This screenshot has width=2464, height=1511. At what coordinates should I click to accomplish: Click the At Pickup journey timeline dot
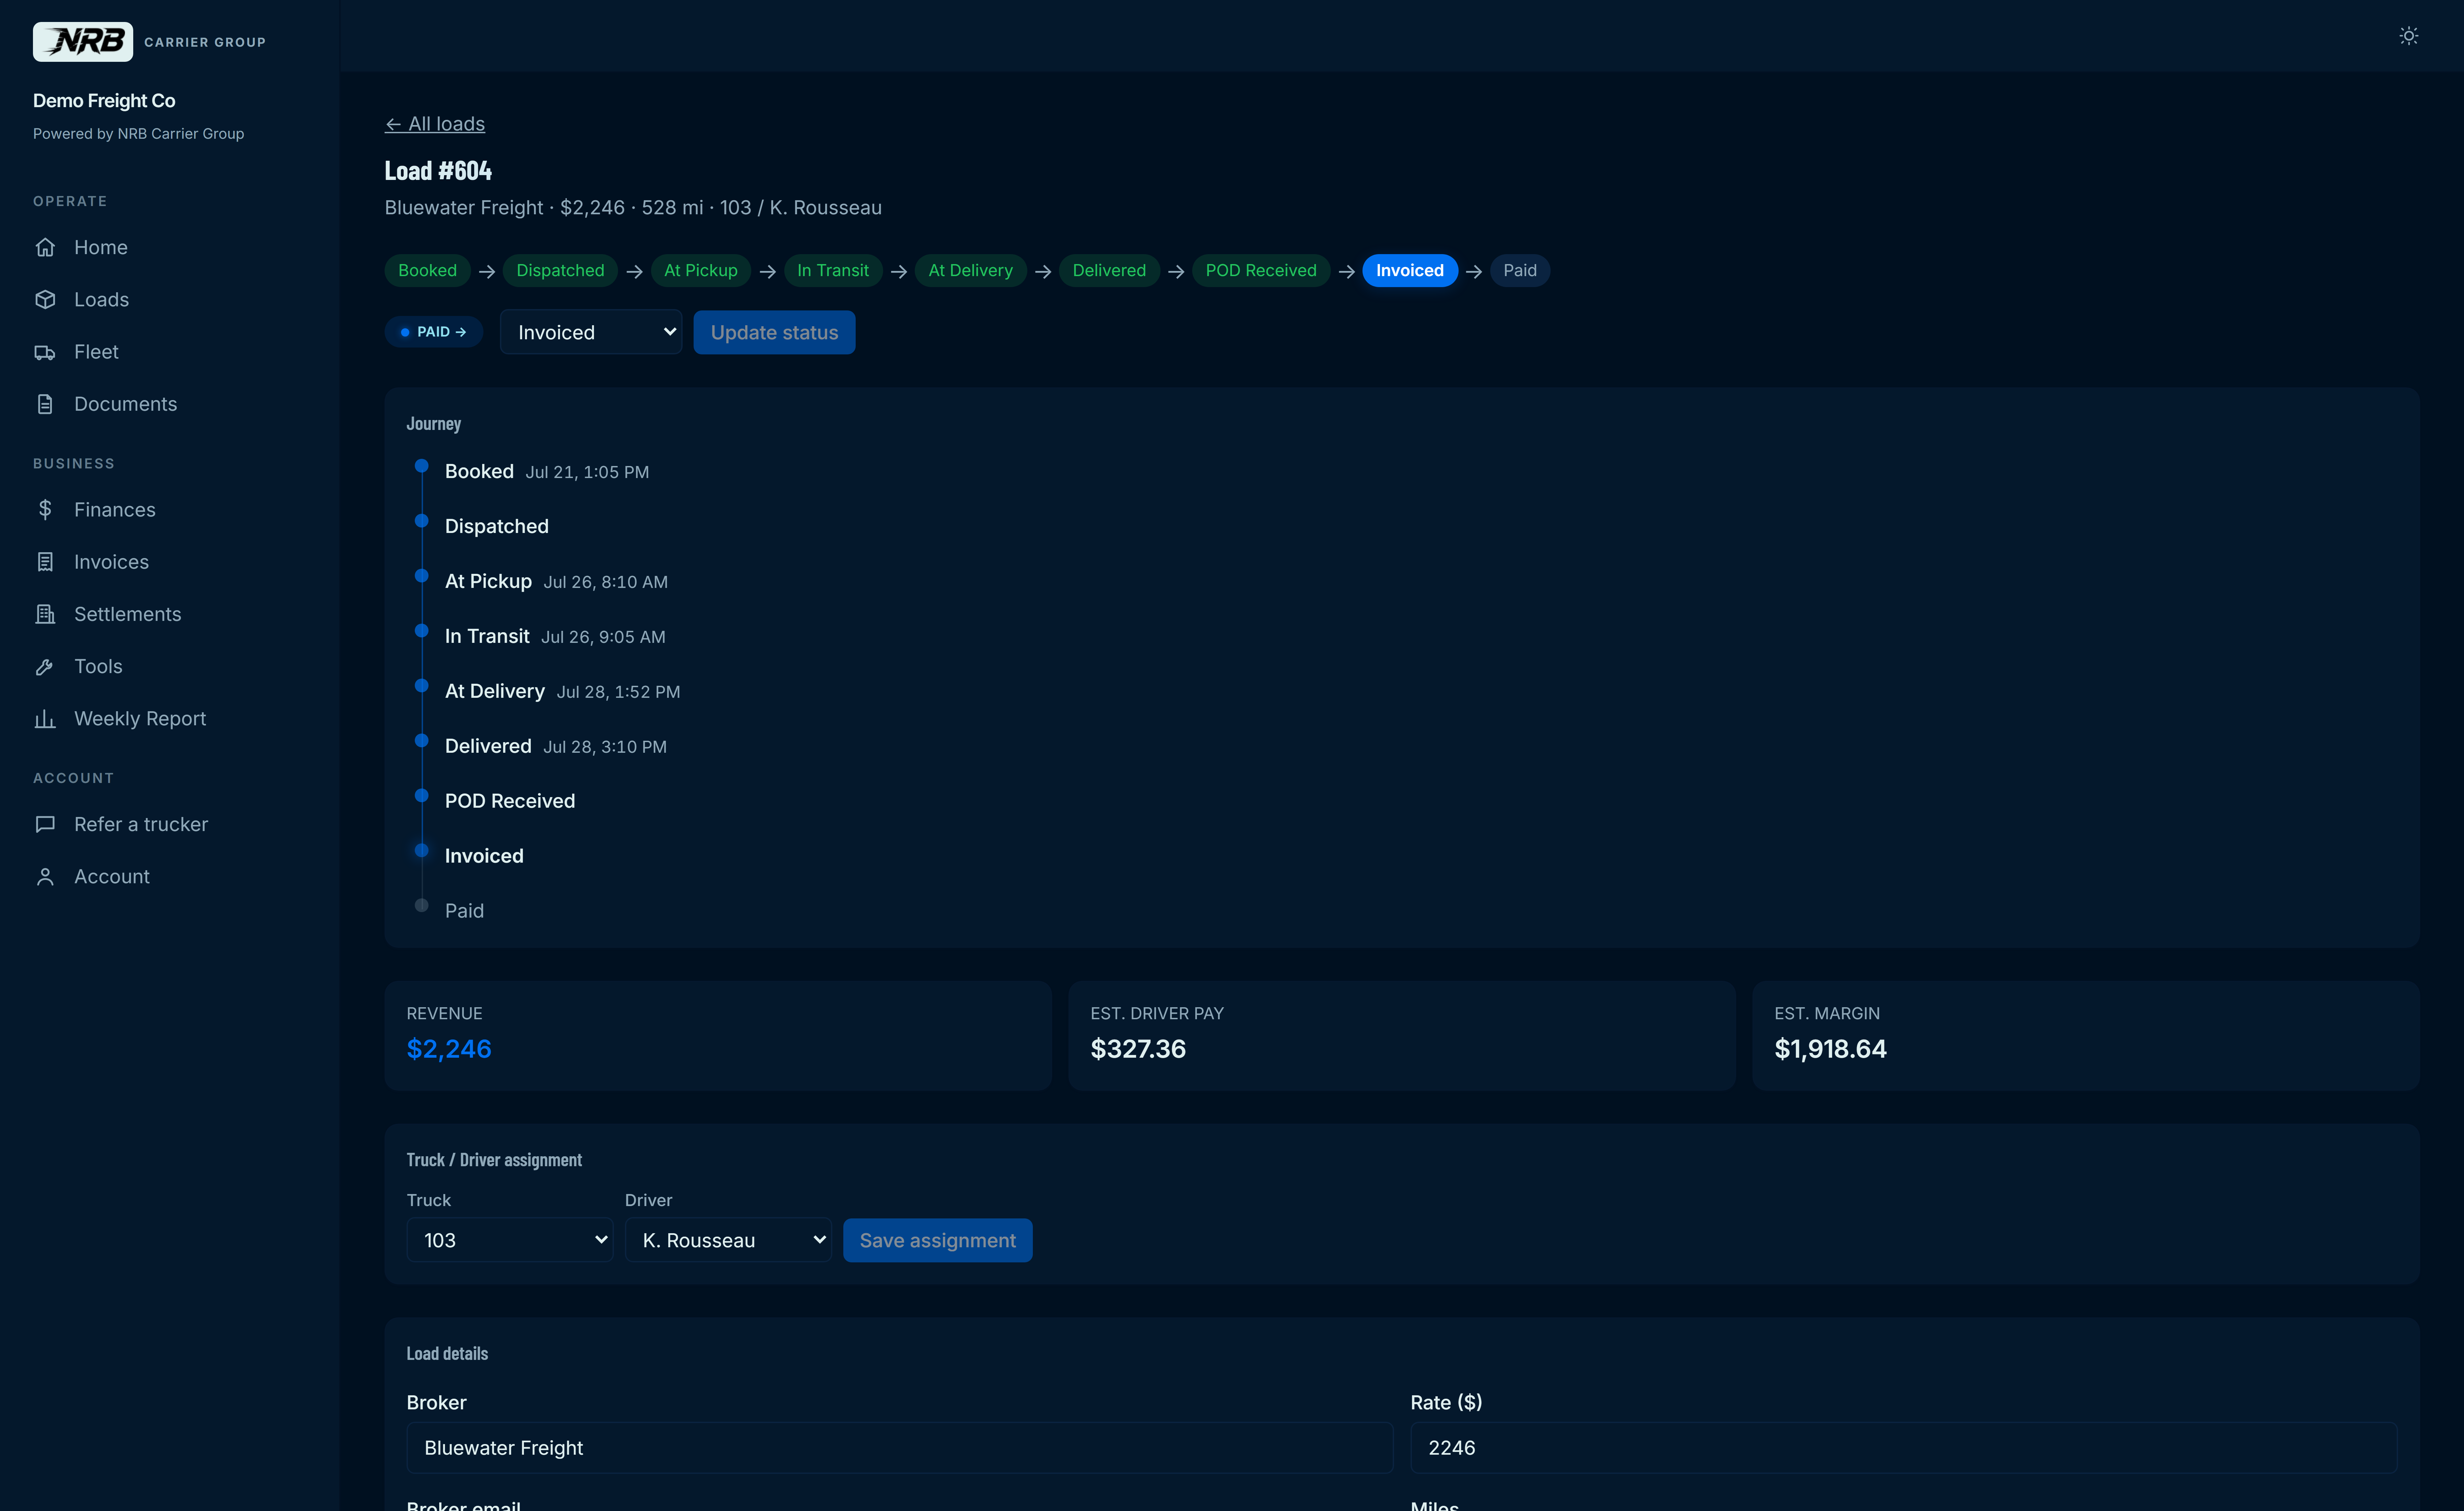tap(422, 576)
